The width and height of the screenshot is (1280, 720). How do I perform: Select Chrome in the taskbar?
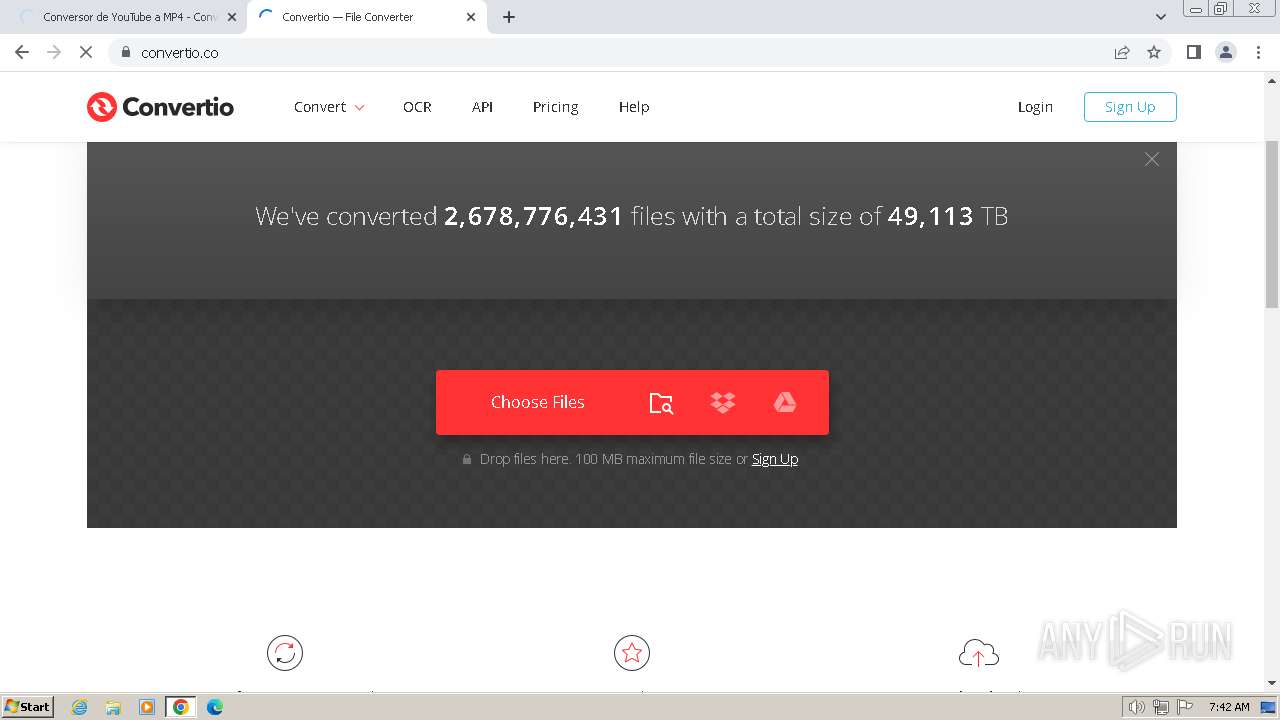pos(181,707)
